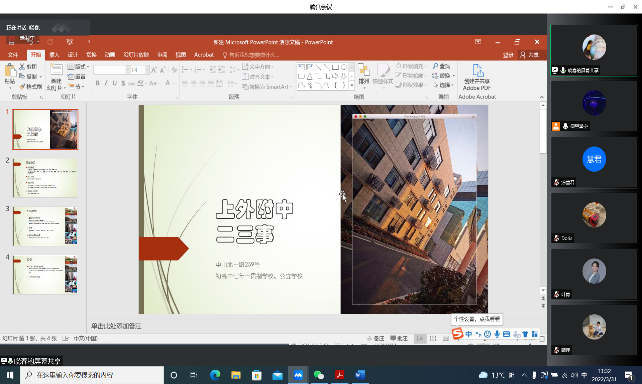
Task: Click the Redo icon in quick access toolbar
Action: coord(50,42)
